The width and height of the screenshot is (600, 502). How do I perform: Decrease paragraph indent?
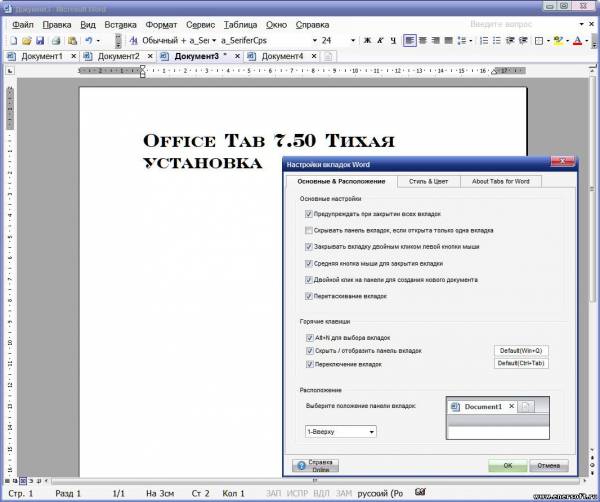pyautogui.click(x=510, y=40)
